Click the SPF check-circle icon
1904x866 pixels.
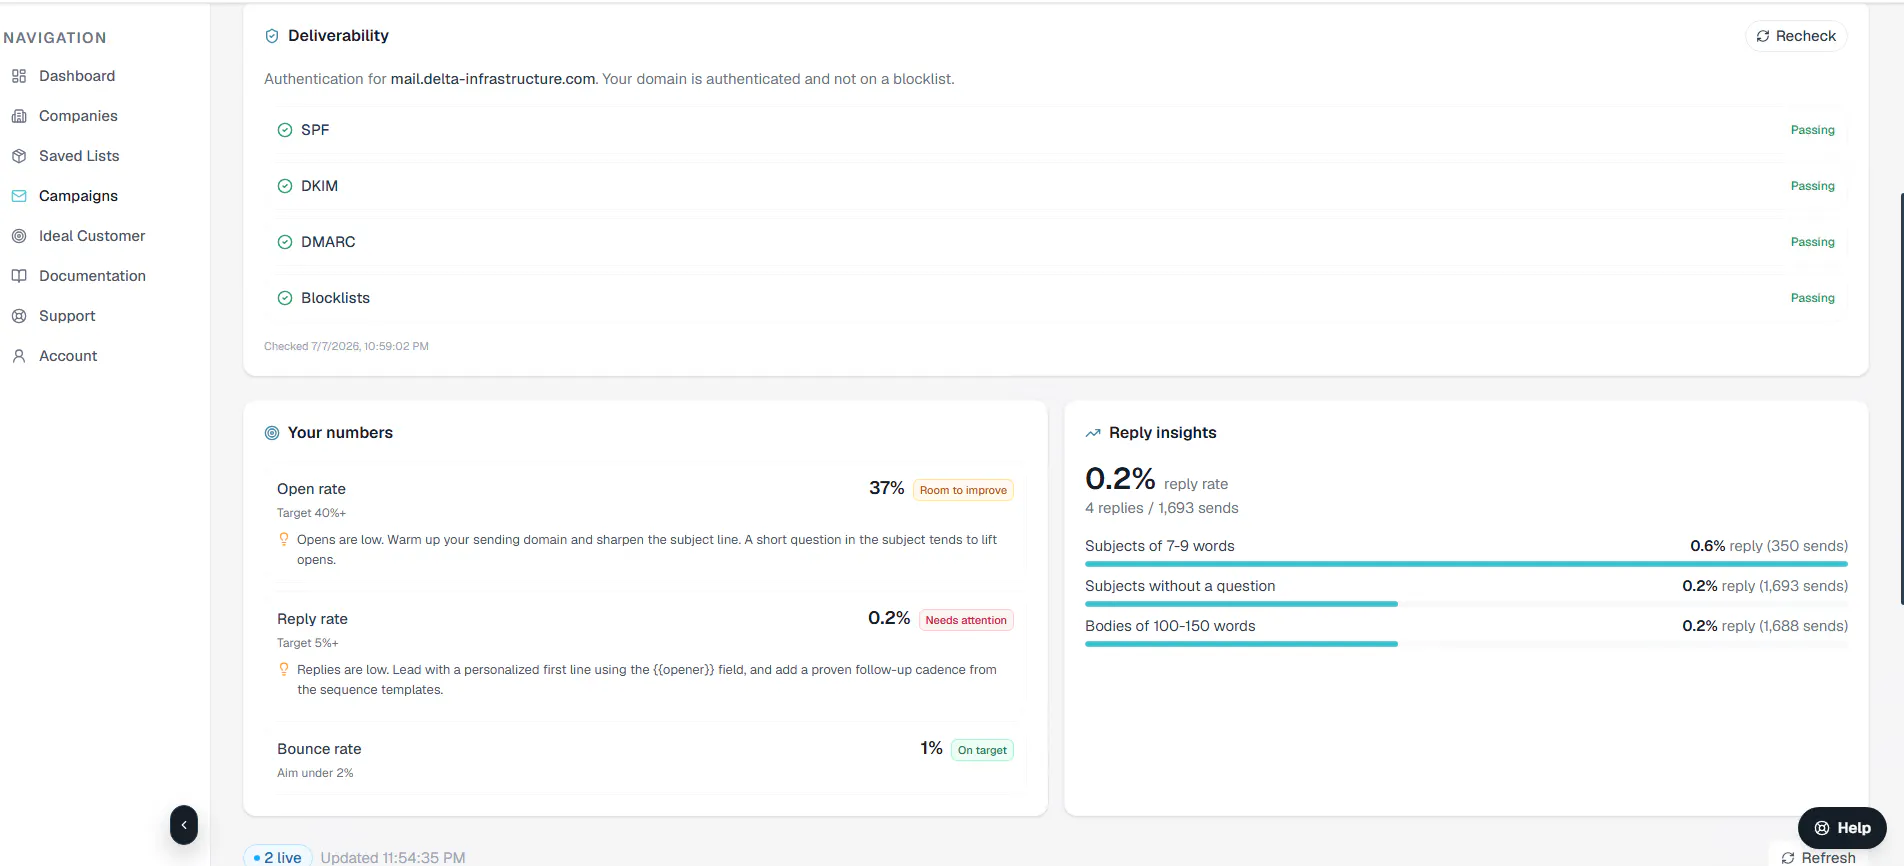285,130
